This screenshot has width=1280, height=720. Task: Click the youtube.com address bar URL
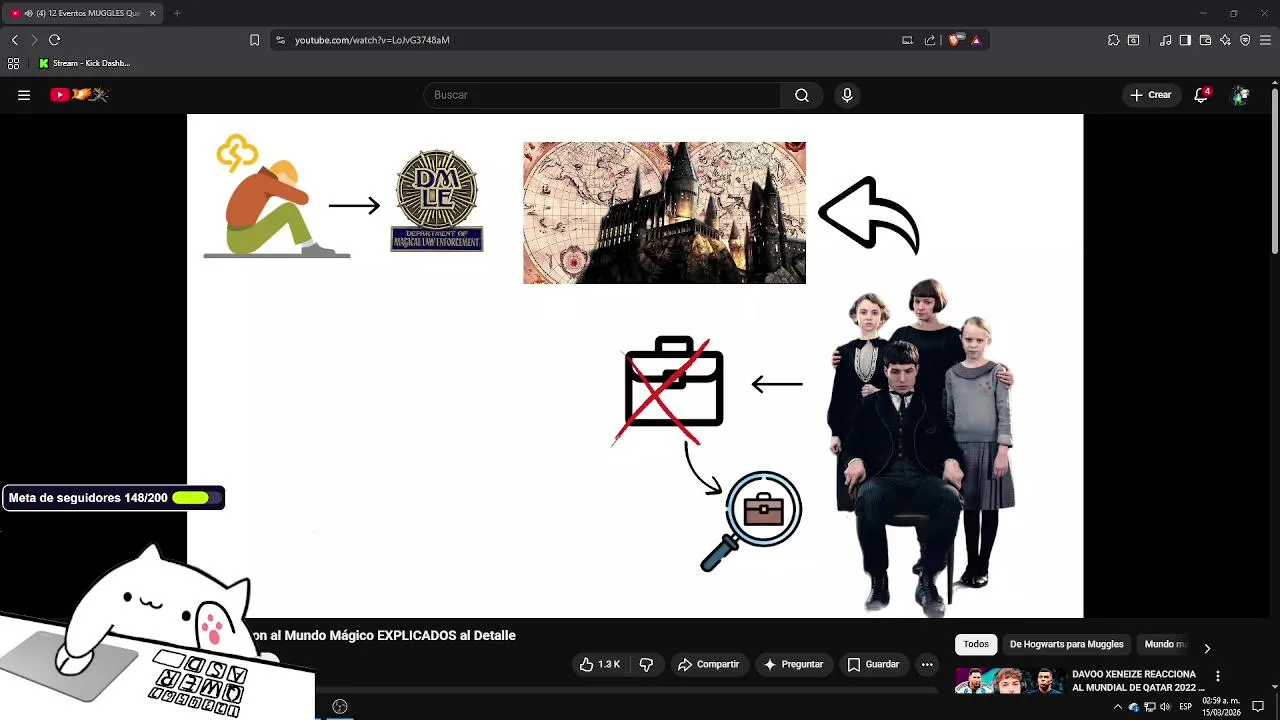pos(372,40)
